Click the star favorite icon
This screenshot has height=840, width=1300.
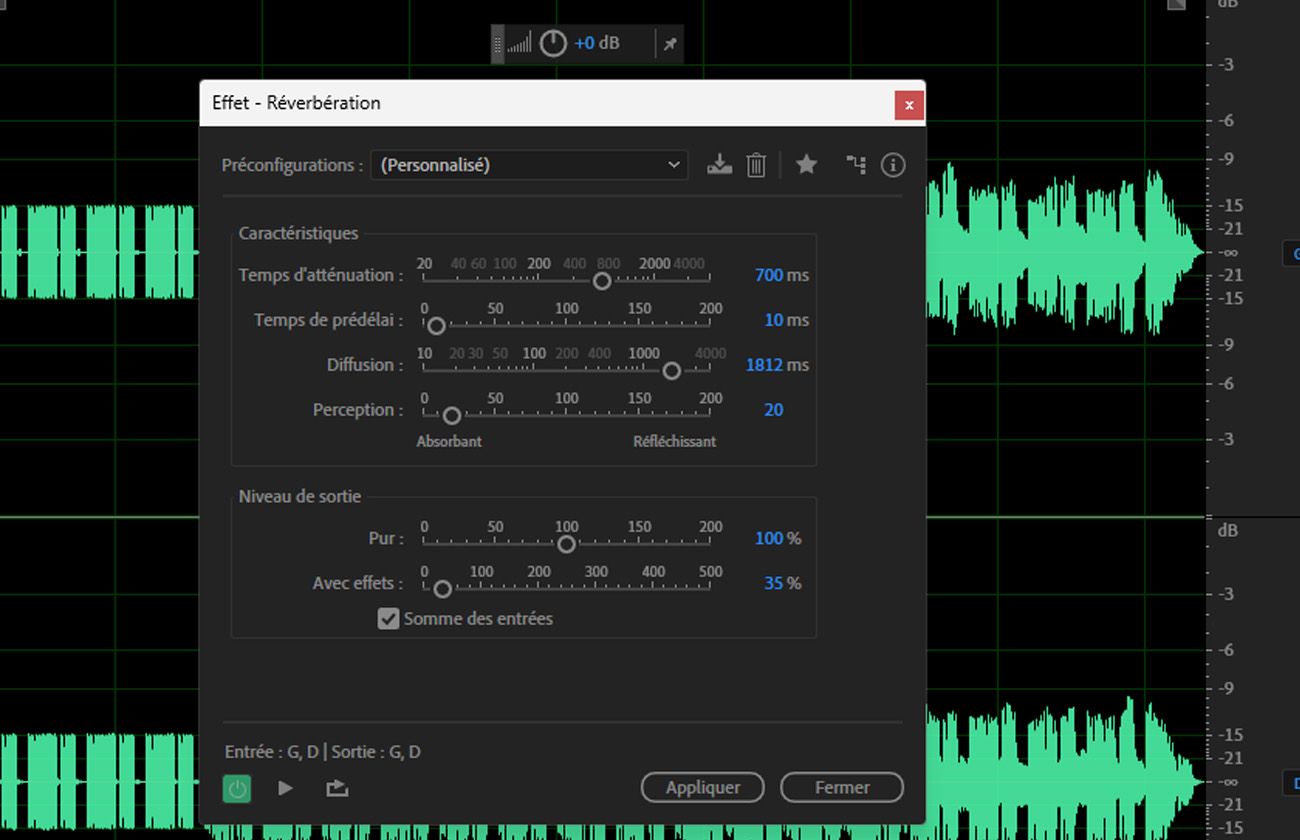click(x=806, y=165)
